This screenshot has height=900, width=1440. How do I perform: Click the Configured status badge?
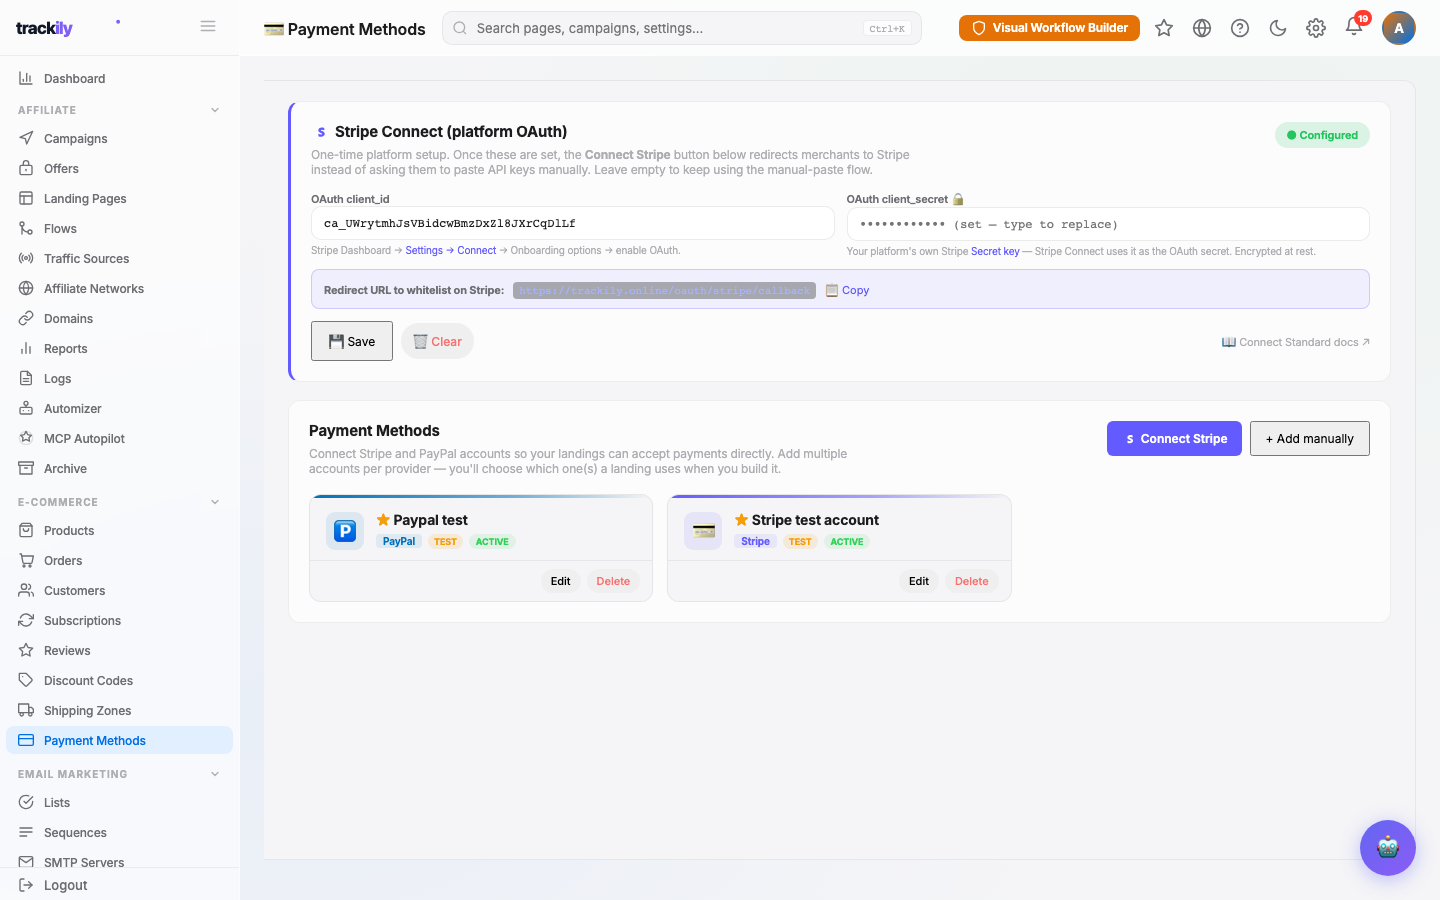tap(1322, 135)
